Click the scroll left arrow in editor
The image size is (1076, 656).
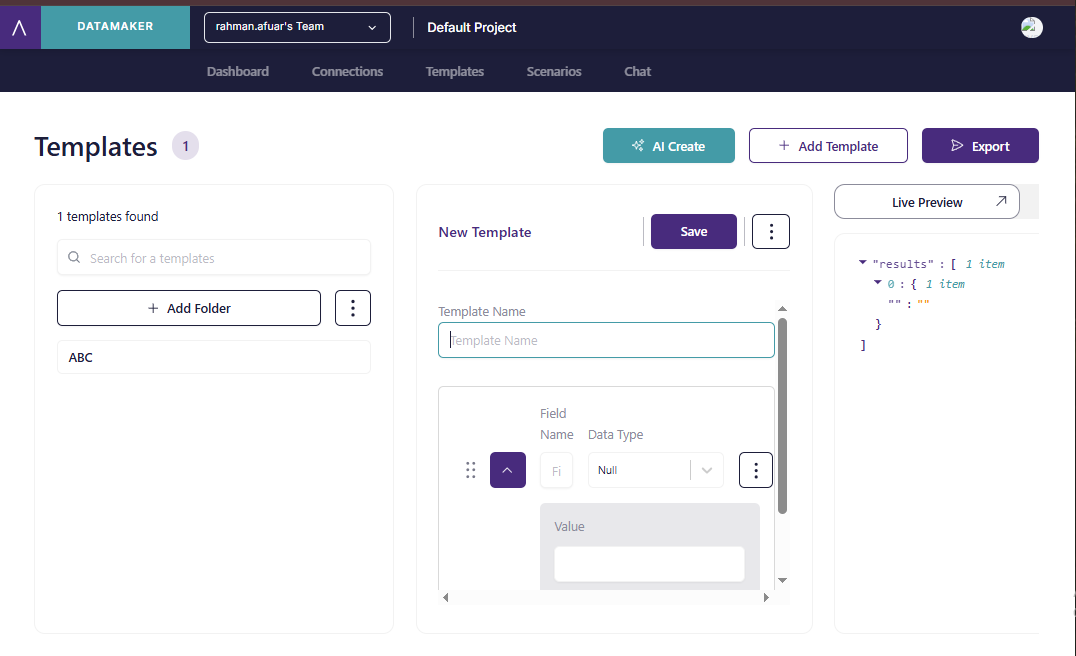[x=445, y=598]
